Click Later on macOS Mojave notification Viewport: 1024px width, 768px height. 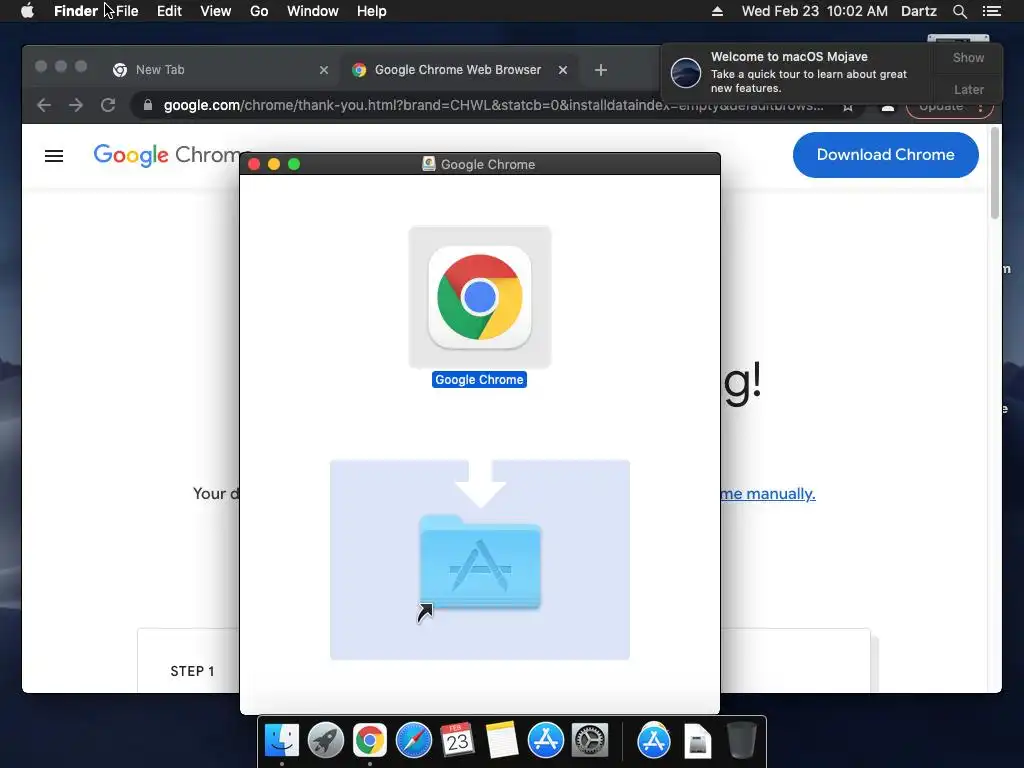pos(968,89)
